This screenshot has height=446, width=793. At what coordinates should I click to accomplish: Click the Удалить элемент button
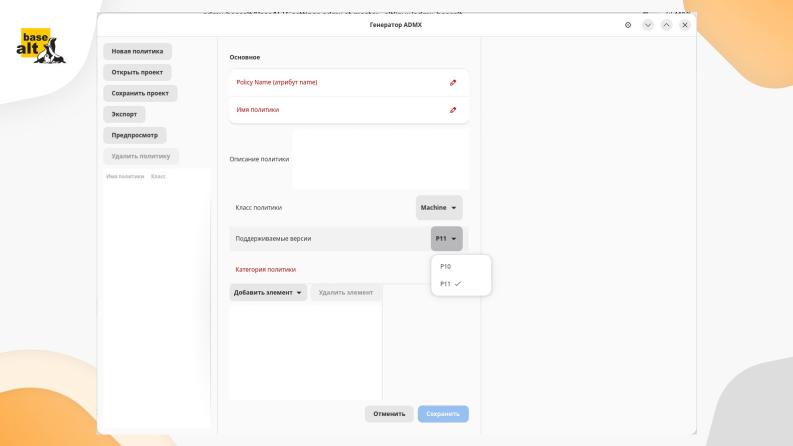click(x=346, y=293)
